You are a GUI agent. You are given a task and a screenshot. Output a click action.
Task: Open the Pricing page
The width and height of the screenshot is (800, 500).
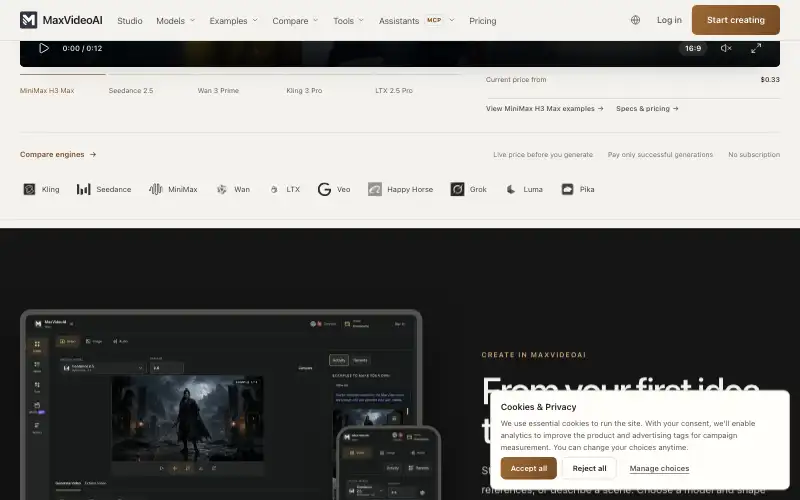(483, 20)
